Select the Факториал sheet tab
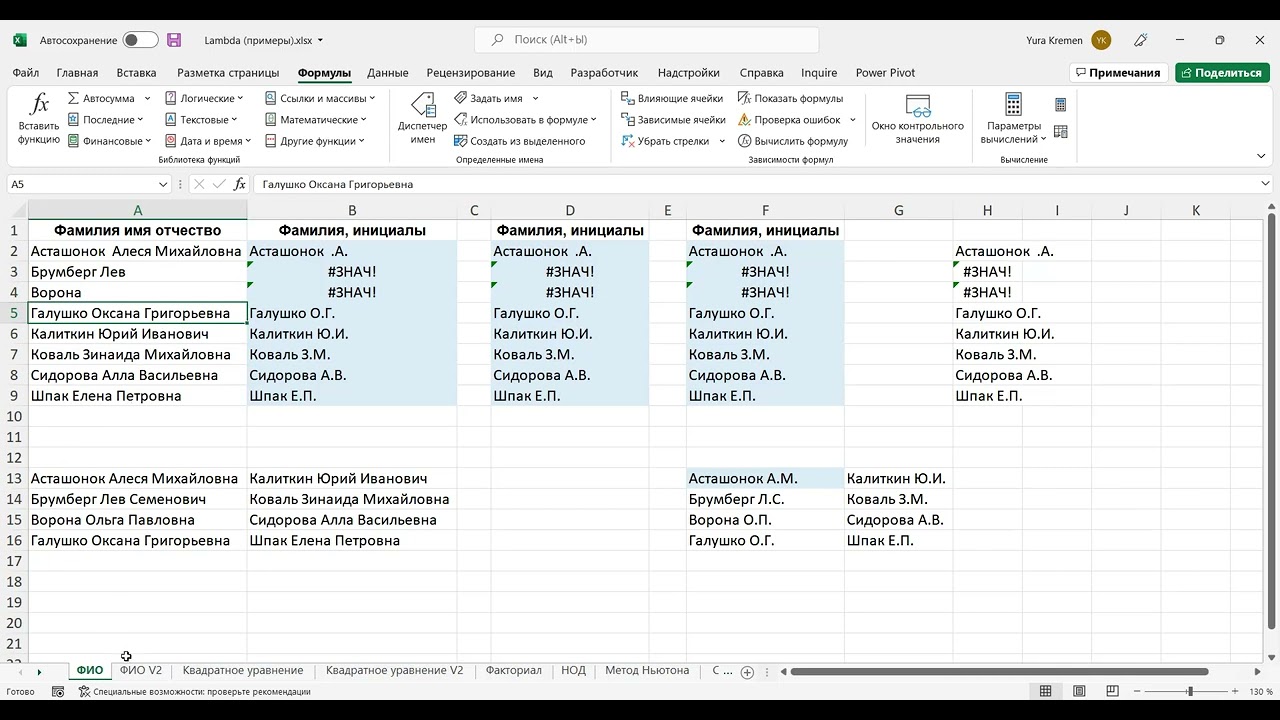The width and height of the screenshot is (1280, 720). pyautogui.click(x=513, y=670)
